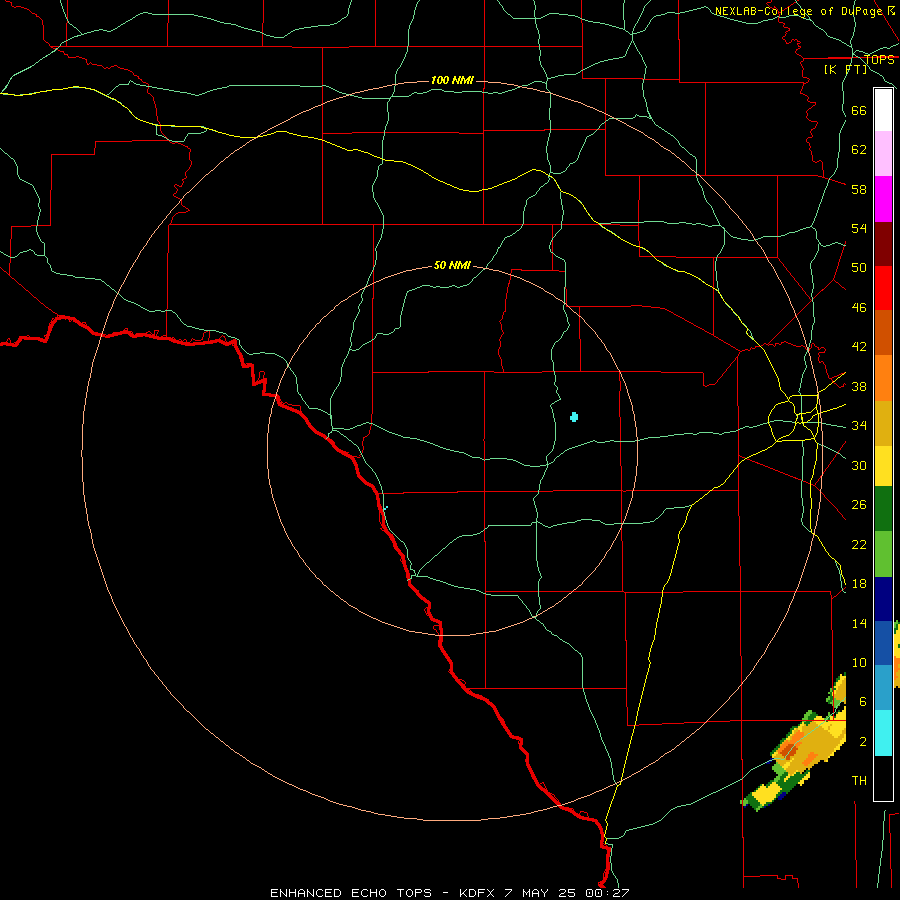Click the "50 NMI" range ring label
Screen dimensions: 900x900
click(452, 265)
